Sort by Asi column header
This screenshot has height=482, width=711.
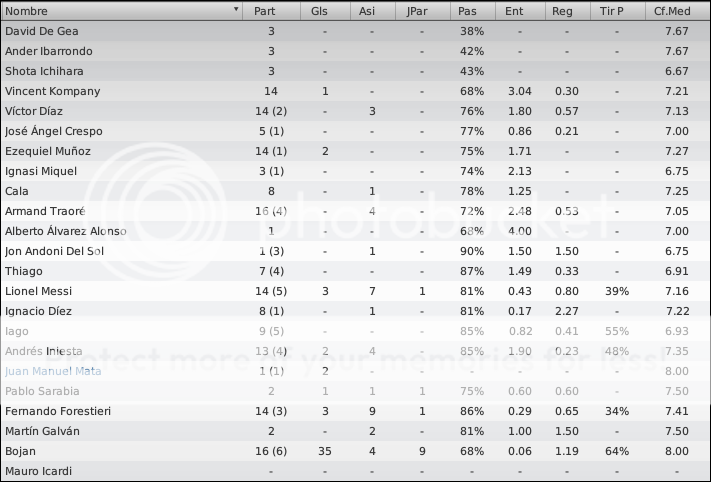pyautogui.click(x=372, y=11)
